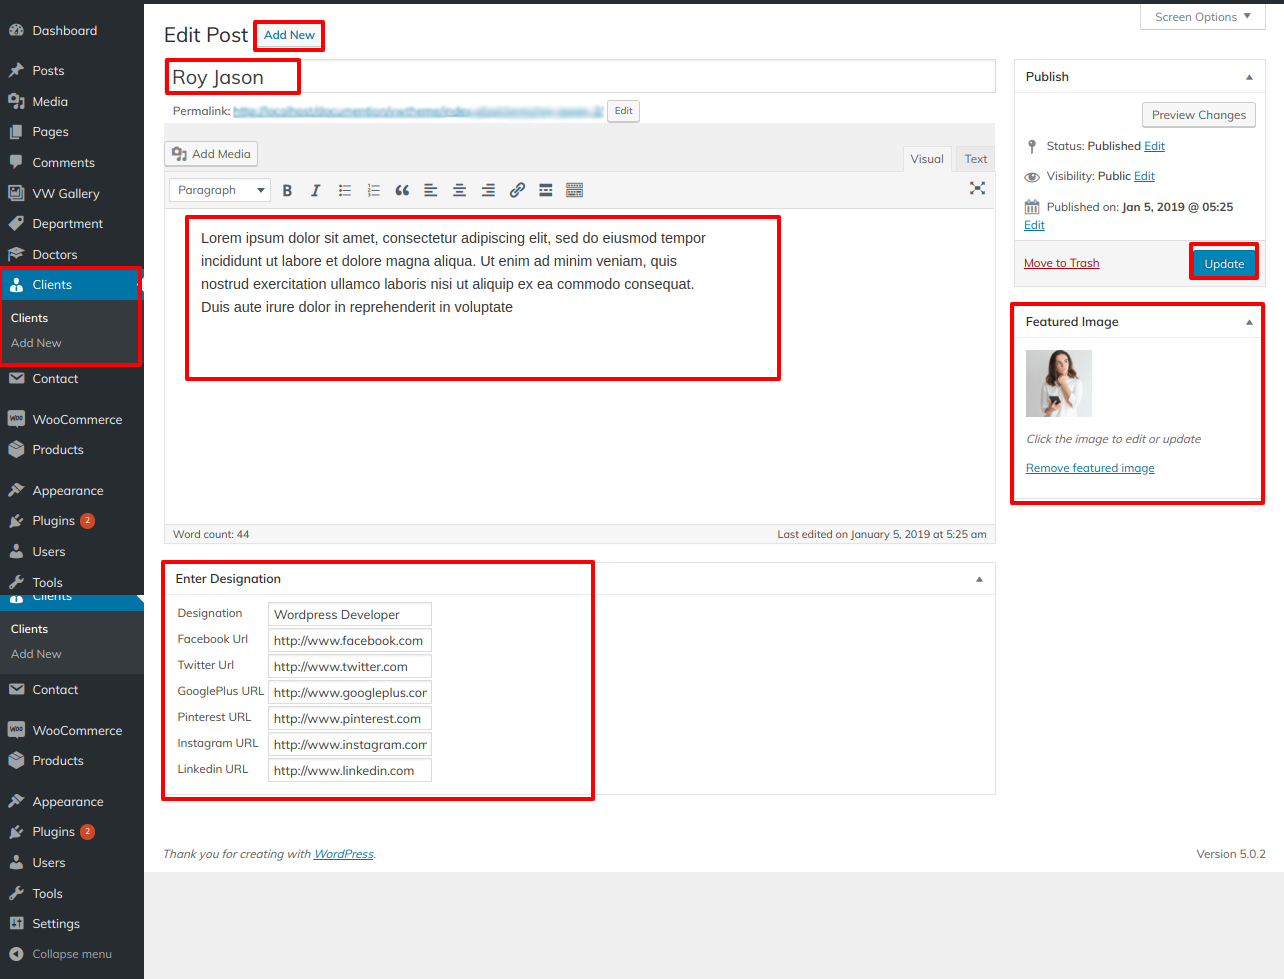Click the Move to Trash link
Screen dimensions: 1284x979
[1061, 263]
